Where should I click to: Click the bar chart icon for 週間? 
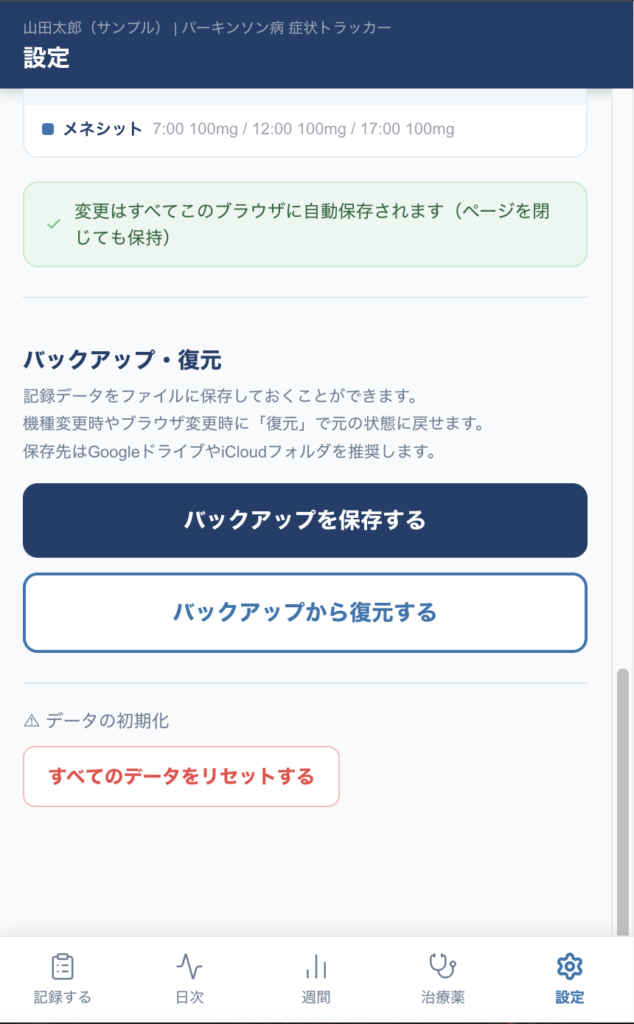pyautogui.click(x=316, y=966)
